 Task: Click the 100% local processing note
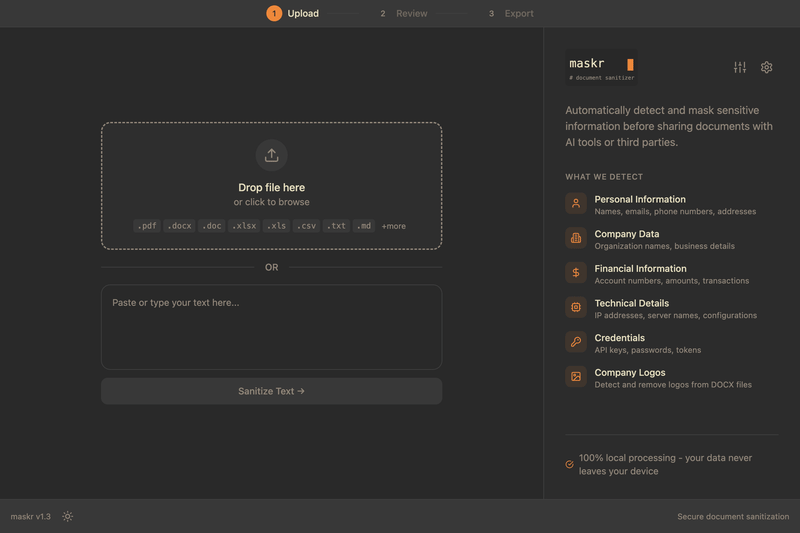tap(665, 464)
